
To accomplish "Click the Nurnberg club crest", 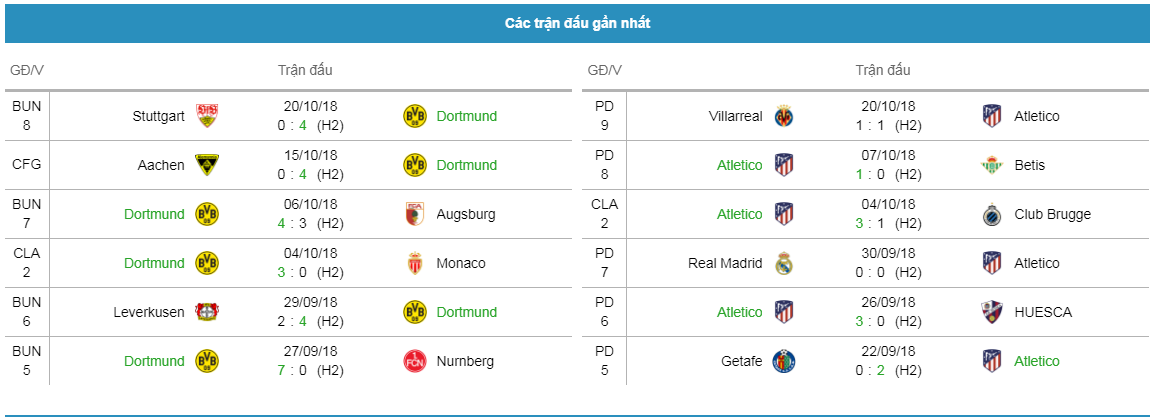I will click(x=415, y=361).
